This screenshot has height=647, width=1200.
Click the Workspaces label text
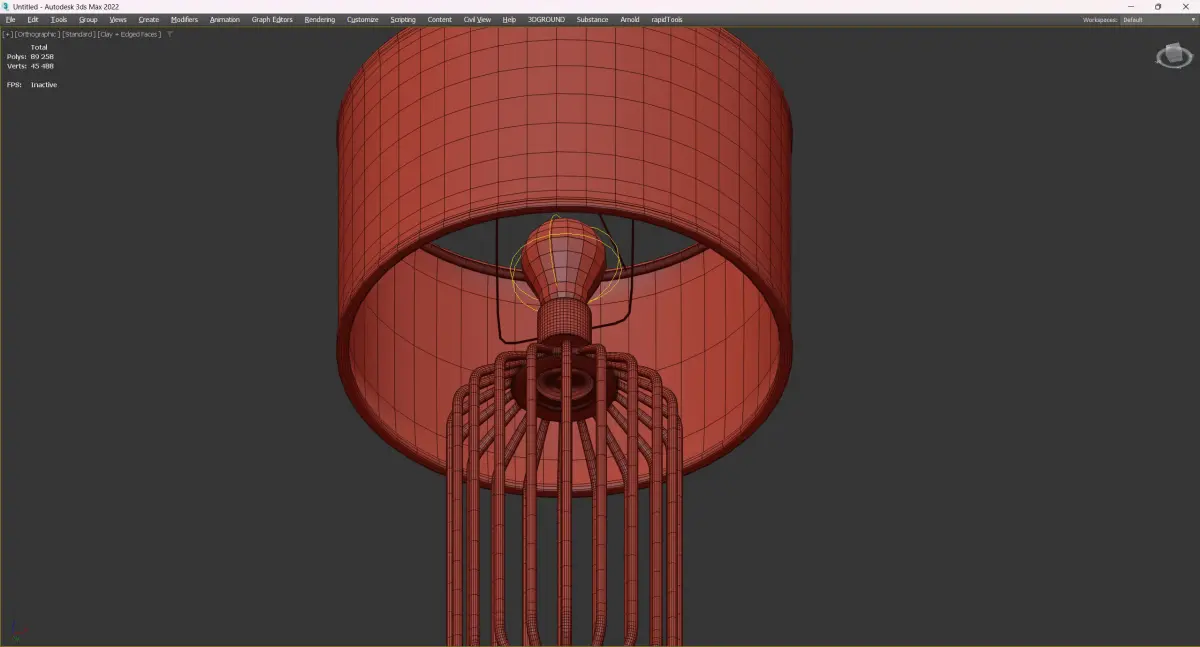1099,19
